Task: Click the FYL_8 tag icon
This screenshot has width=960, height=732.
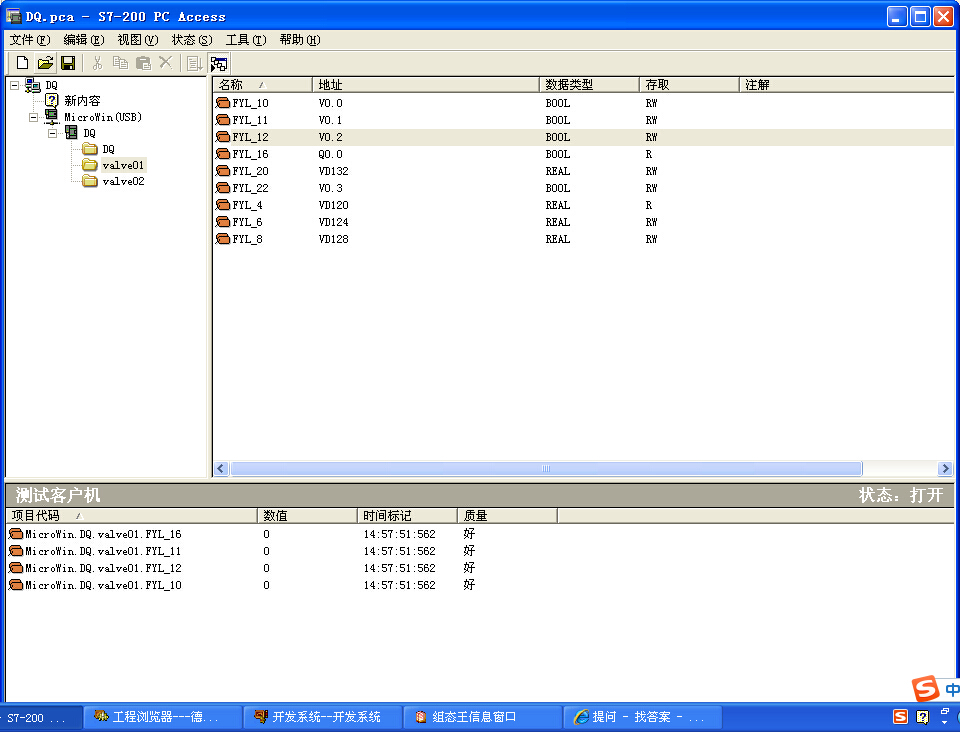Action: click(x=223, y=239)
